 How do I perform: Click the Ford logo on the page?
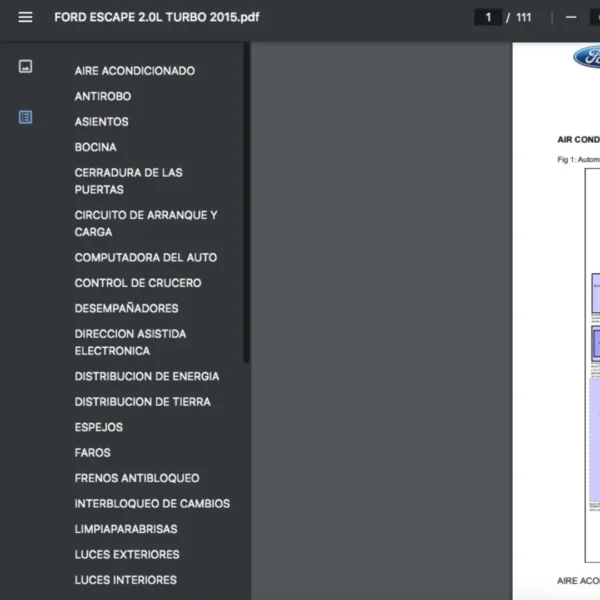(586, 57)
